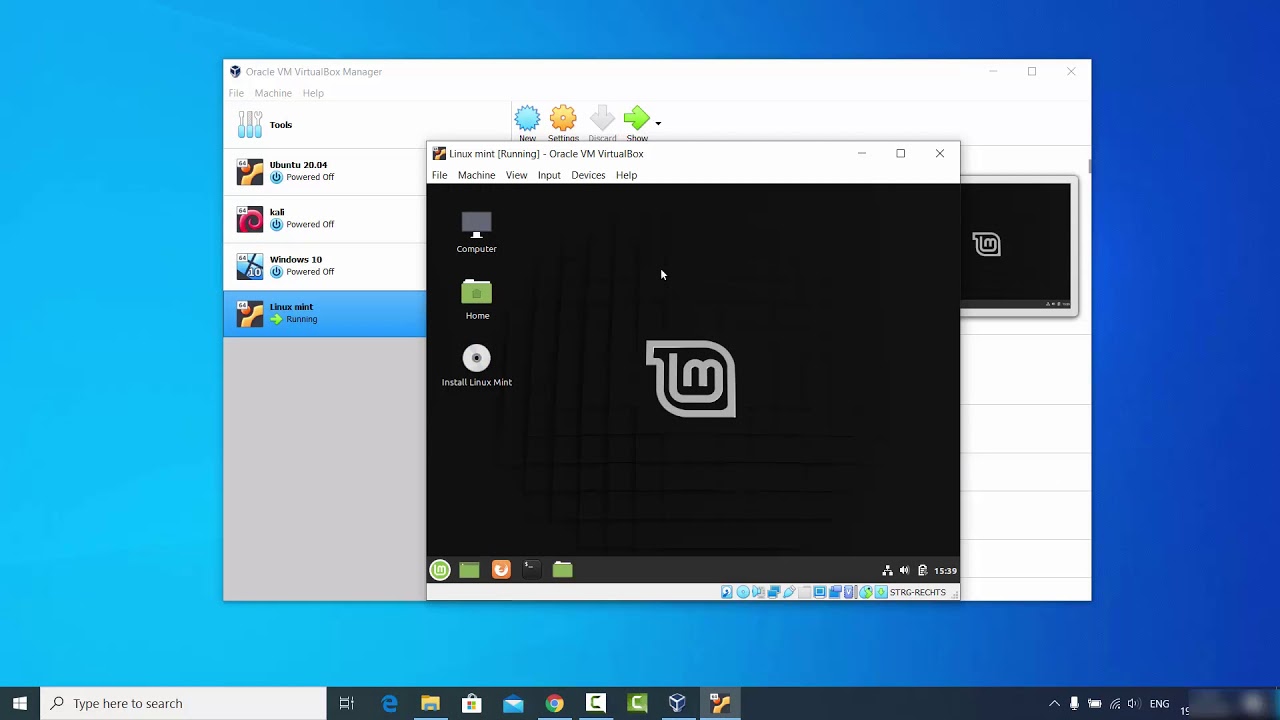The image size is (1280, 720).
Task: Click the update manager icon in the Mint tray
Action: click(922, 571)
